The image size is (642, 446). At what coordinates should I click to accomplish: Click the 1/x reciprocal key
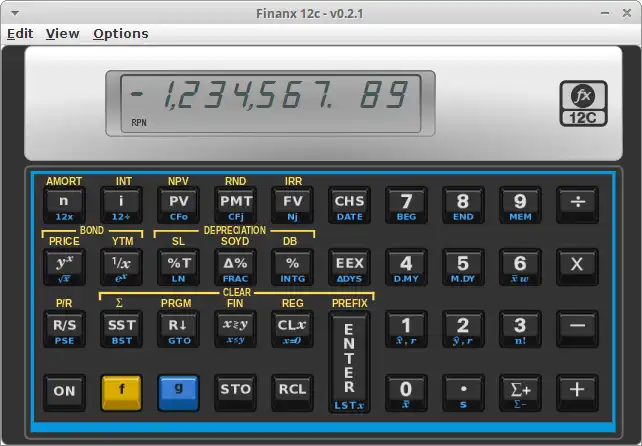pyautogui.click(x=121, y=267)
